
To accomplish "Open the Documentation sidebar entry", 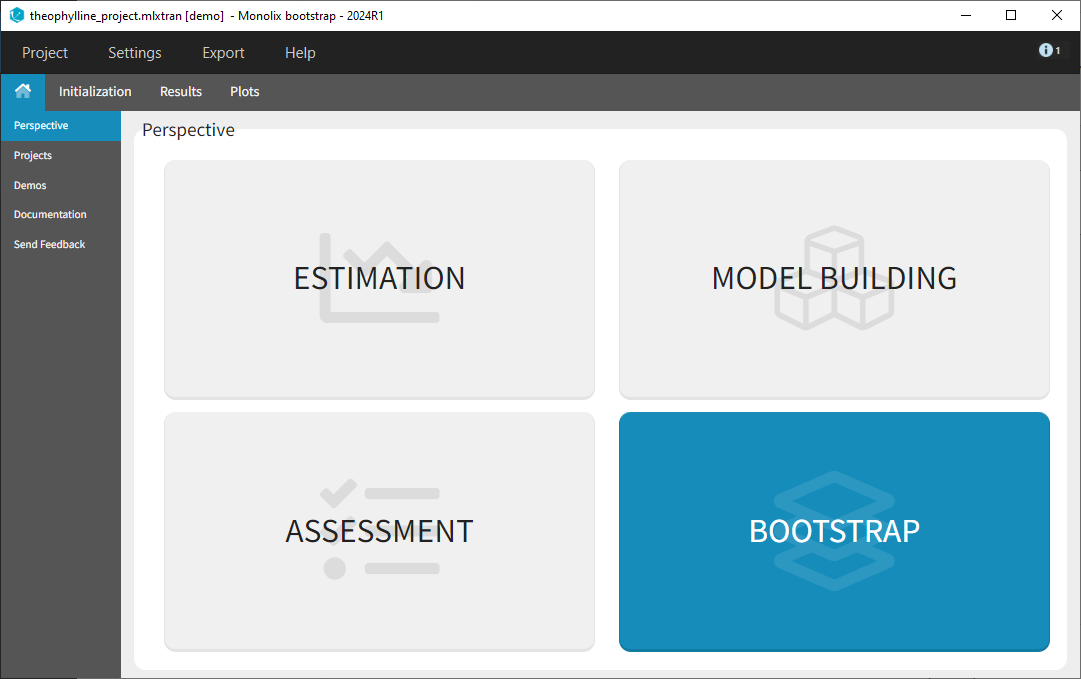I will pyautogui.click(x=50, y=214).
